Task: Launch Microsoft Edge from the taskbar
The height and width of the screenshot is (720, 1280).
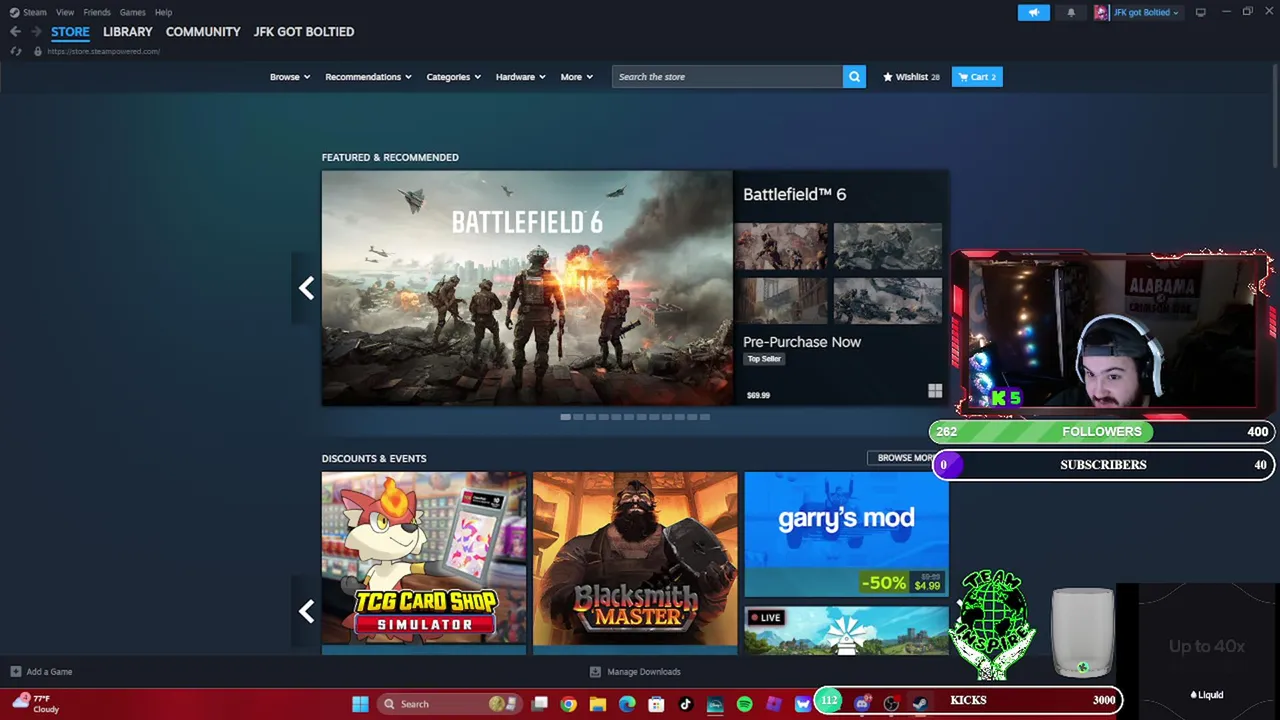Action: [x=627, y=704]
